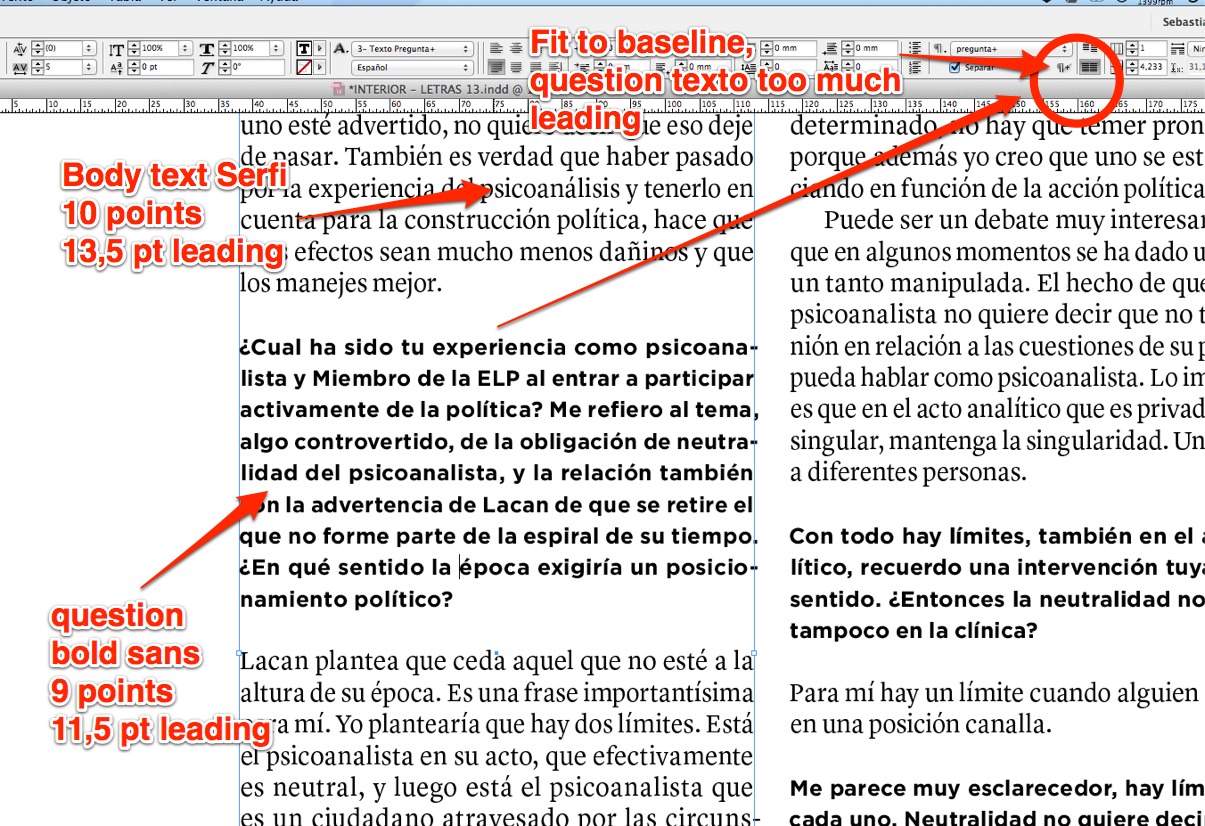
Task: Open the span columns 'Nin' dropdown
Action: 1197,49
